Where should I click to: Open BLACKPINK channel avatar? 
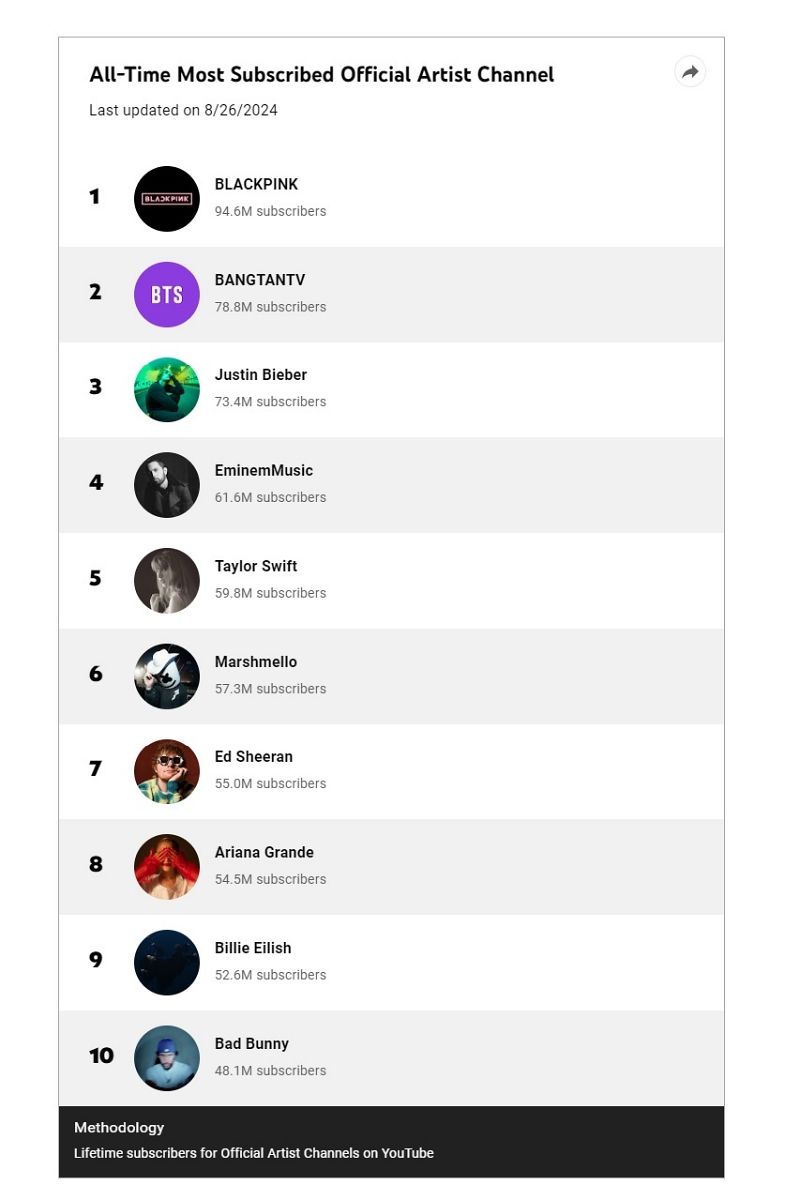(x=167, y=199)
